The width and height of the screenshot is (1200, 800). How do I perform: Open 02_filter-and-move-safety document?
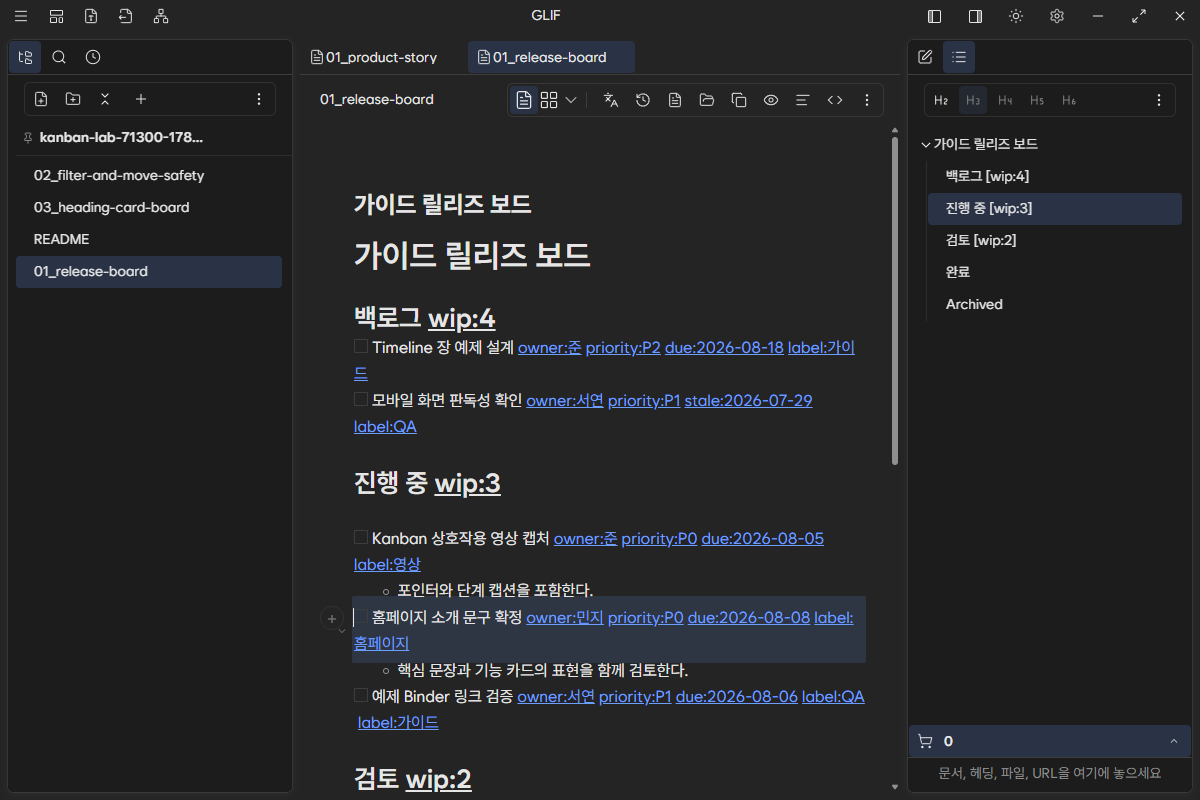pos(149,175)
